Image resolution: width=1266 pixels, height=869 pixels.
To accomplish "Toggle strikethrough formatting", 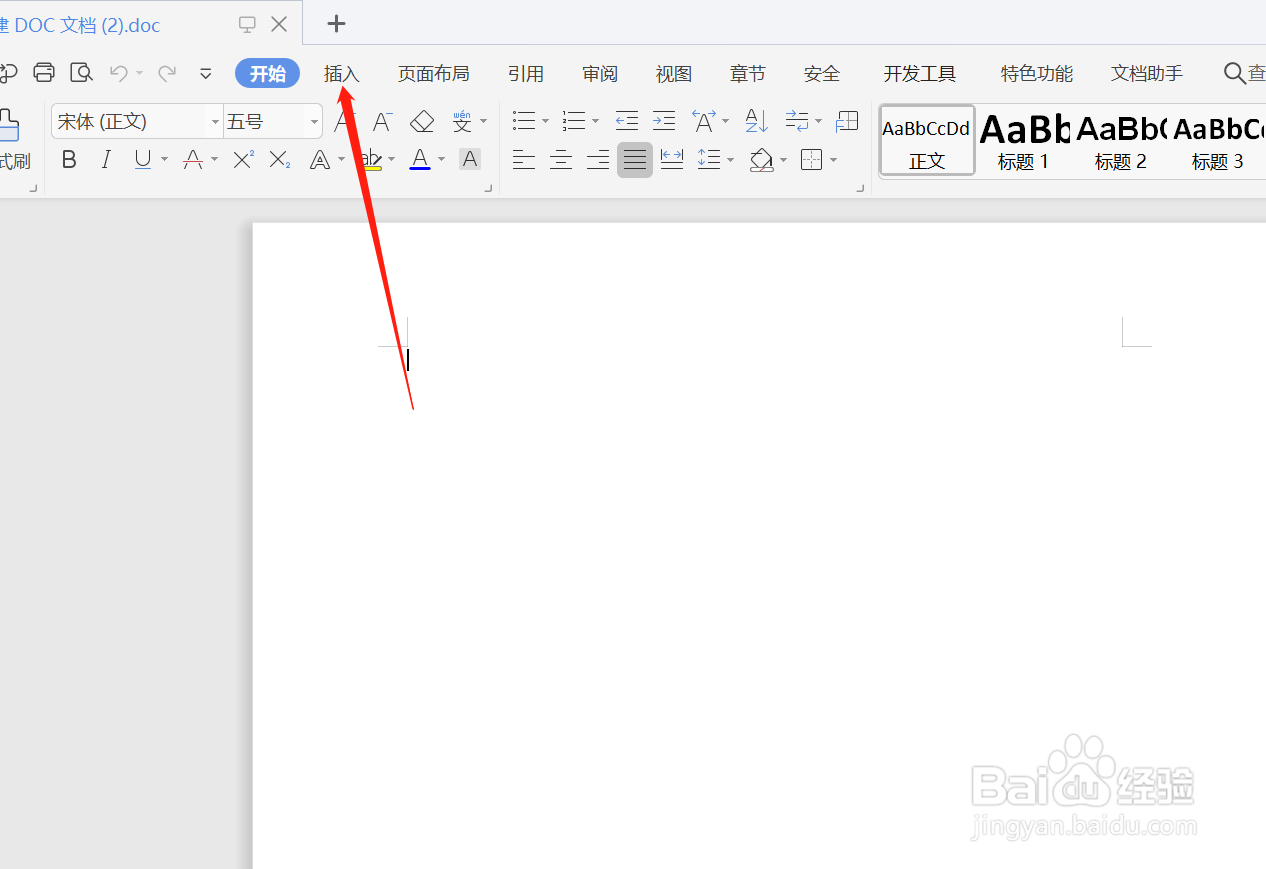I will tap(194, 159).
